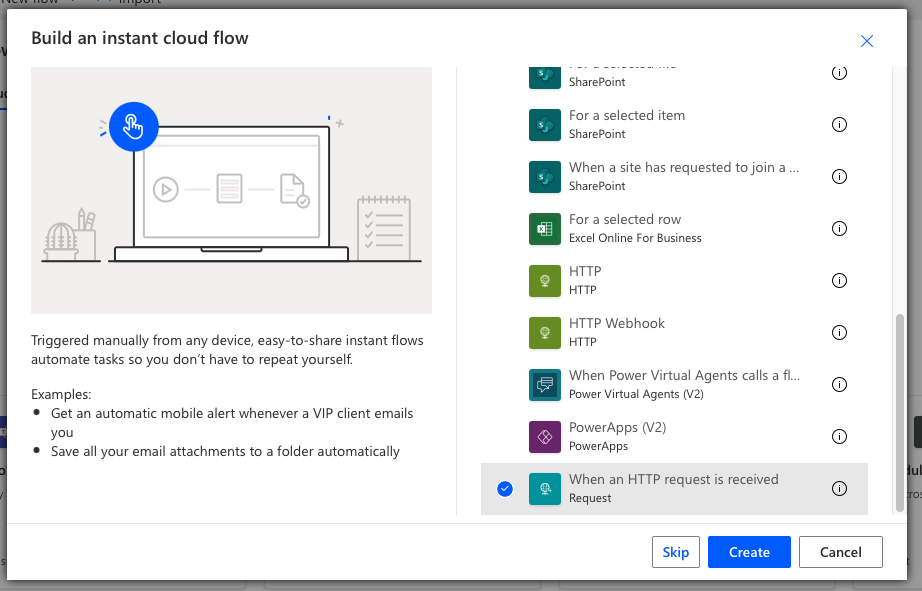Open info for Power Virtual Agents trigger
Image resolution: width=922 pixels, height=591 pixels.
point(839,385)
